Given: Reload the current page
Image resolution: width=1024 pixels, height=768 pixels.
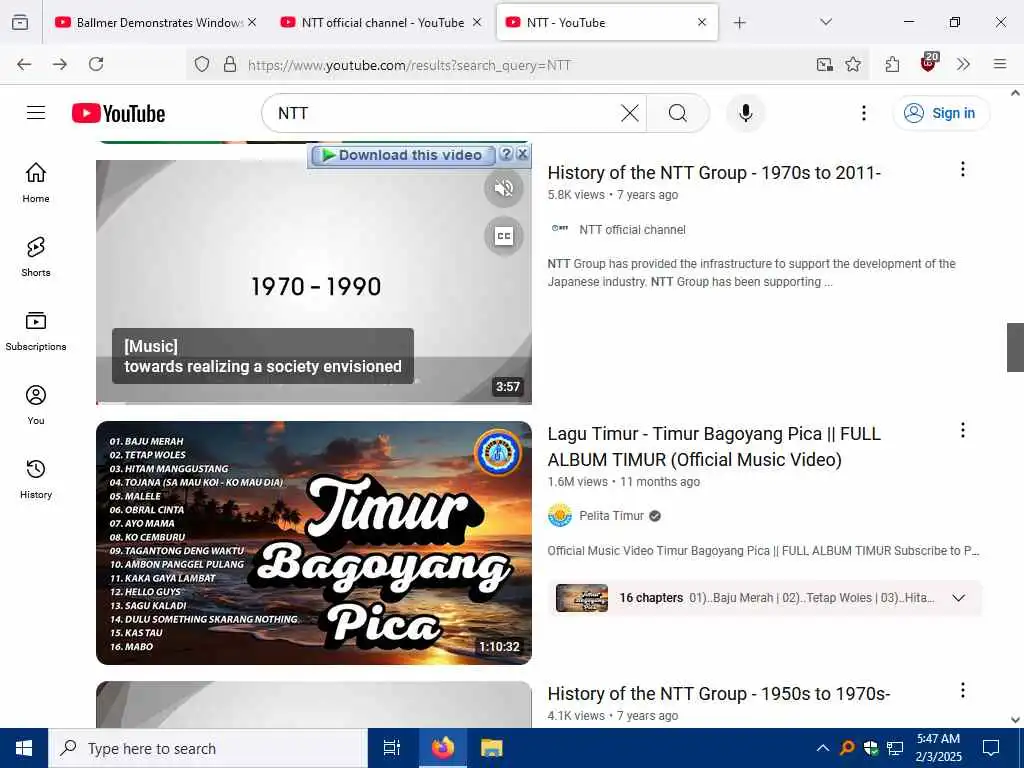Looking at the screenshot, I should (x=96, y=64).
